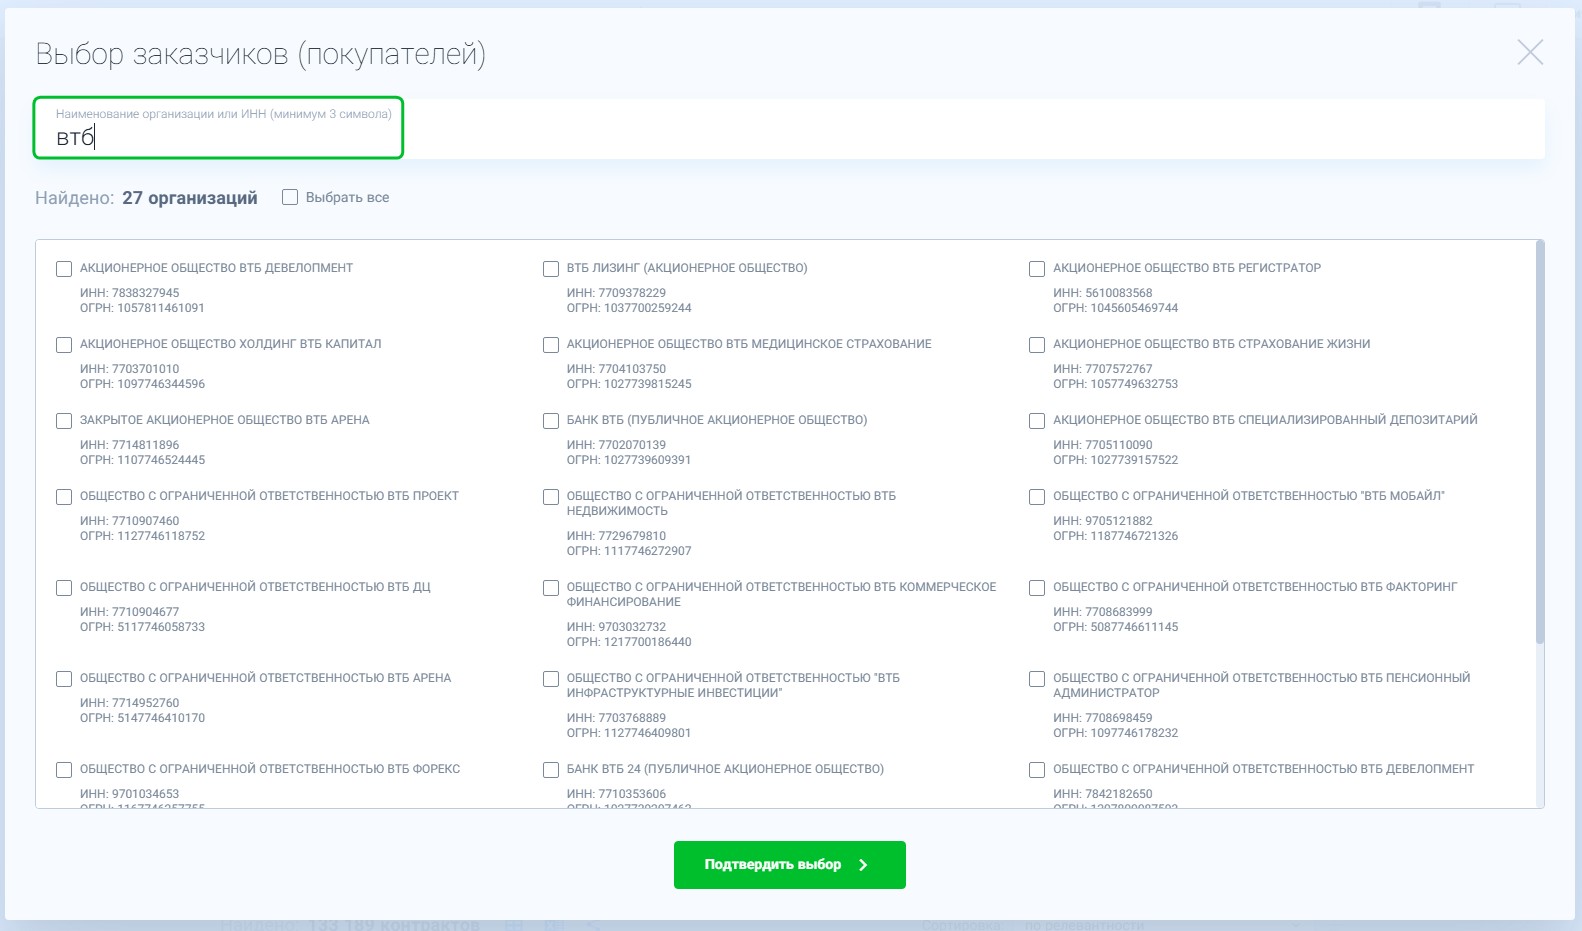Click OGRN value 1097746344596
1582x931 pixels.
[x=161, y=384]
